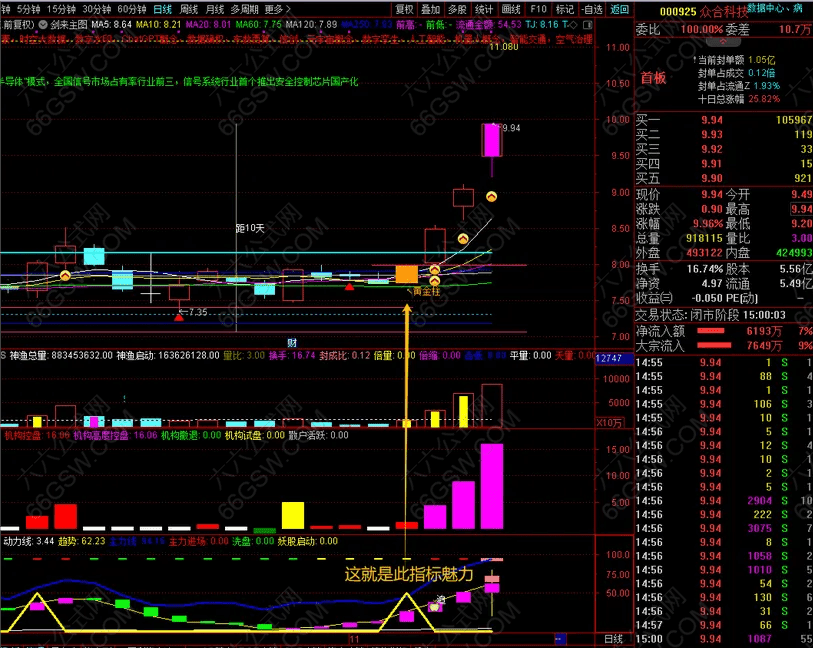Open the 多周期 multi-period view
The height and width of the screenshot is (648, 813).
point(244,9)
